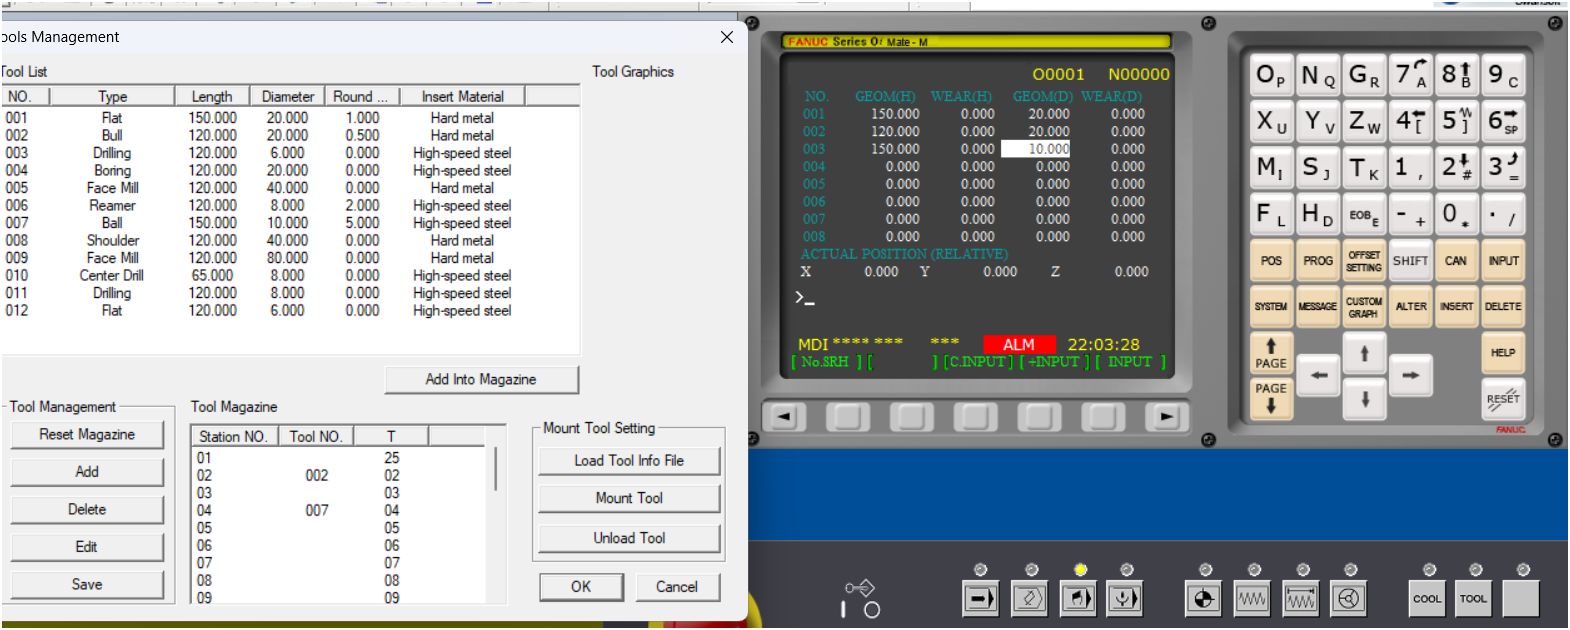
Task: Click the Cancel button in Tools Management
Action: click(x=677, y=587)
